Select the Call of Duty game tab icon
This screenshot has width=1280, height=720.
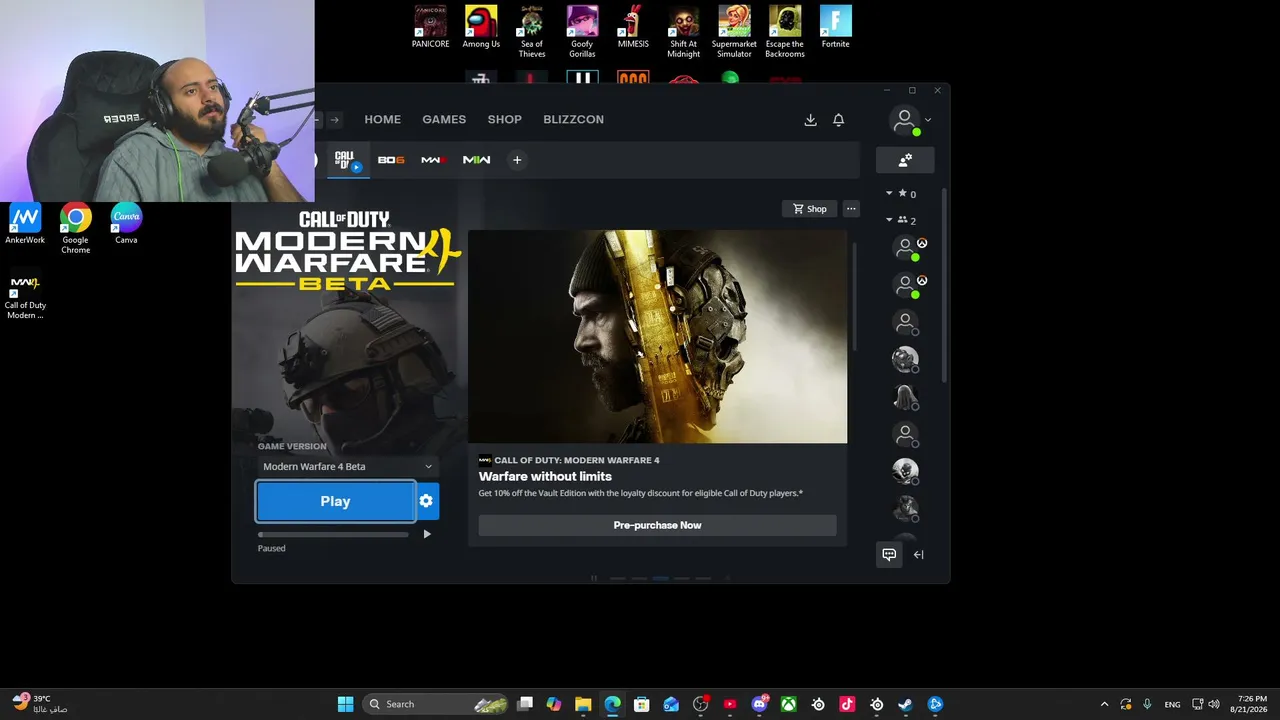tap(346, 160)
